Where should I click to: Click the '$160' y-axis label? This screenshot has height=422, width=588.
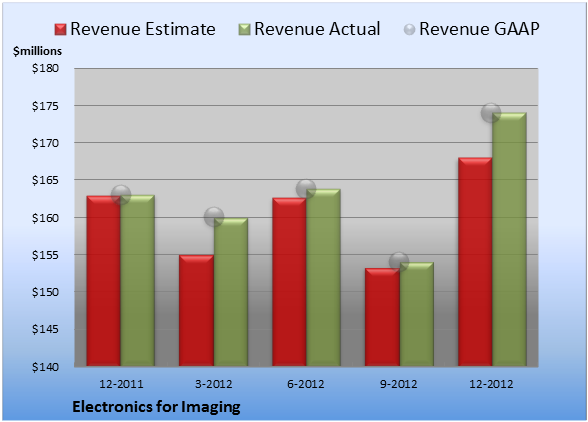pyautogui.click(x=45, y=218)
